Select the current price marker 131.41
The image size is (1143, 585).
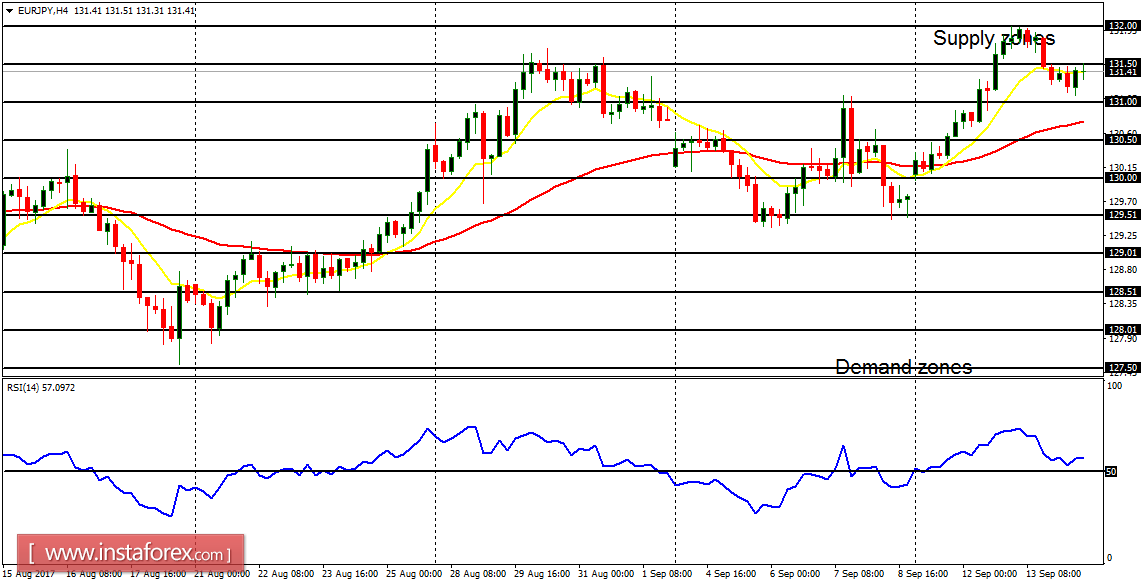(x=1121, y=71)
